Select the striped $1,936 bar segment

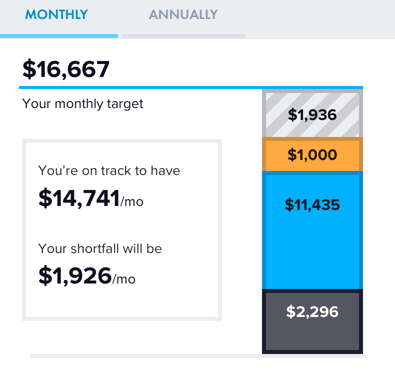pyautogui.click(x=312, y=113)
